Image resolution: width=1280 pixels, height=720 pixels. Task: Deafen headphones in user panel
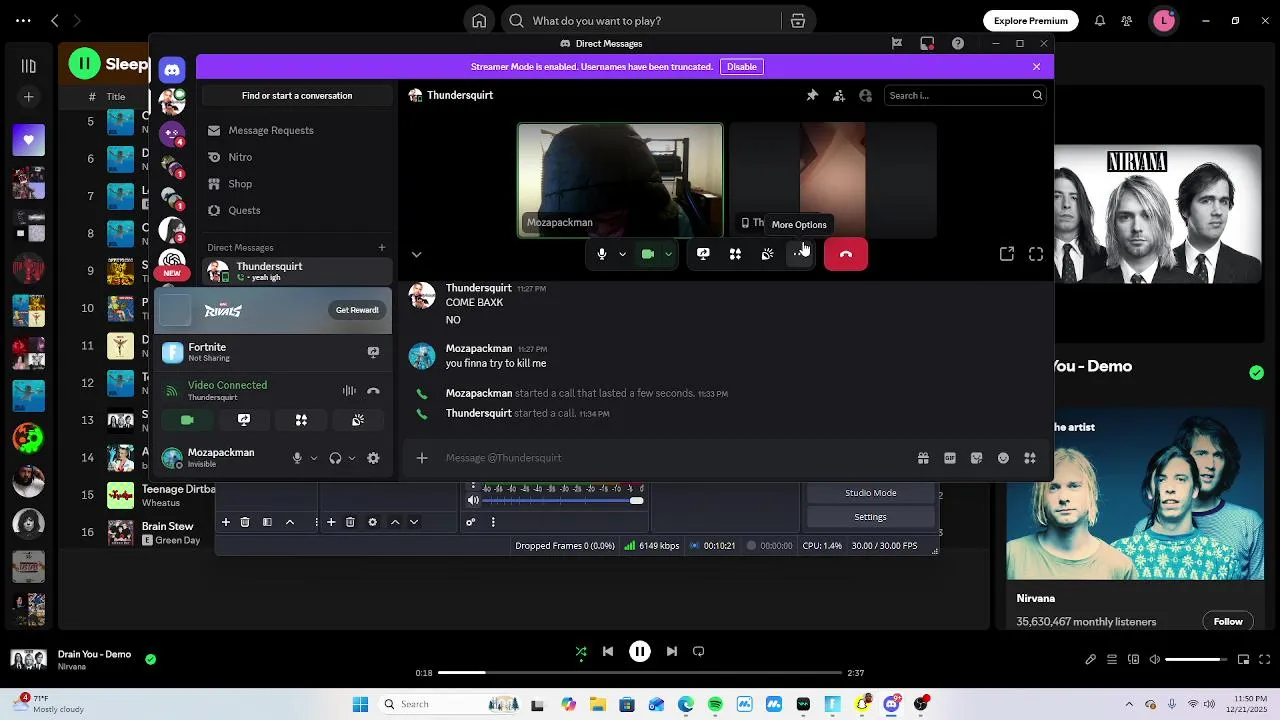tap(335, 458)
